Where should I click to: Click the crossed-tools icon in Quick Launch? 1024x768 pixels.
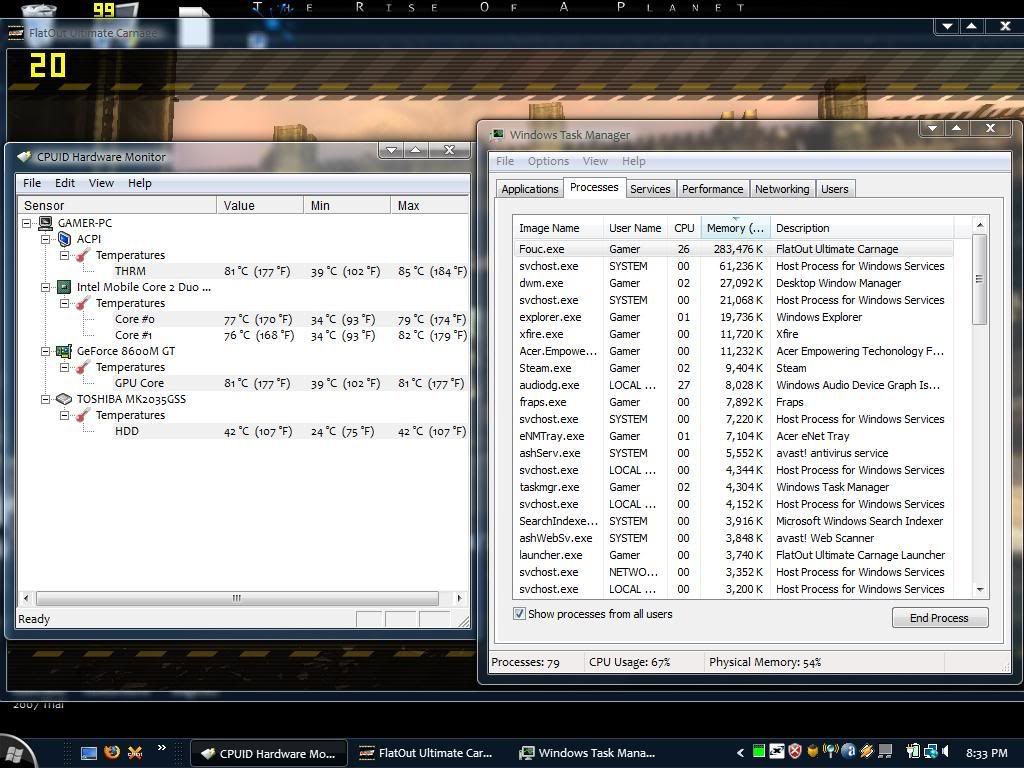click(135, 753)
